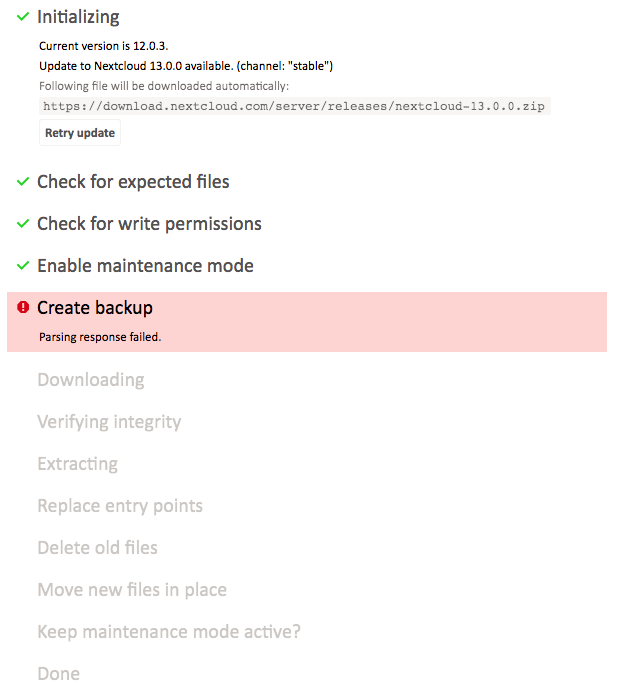Click the red error icon at Create backup
This screenshot has height=692, width=619.
(23, 307)
